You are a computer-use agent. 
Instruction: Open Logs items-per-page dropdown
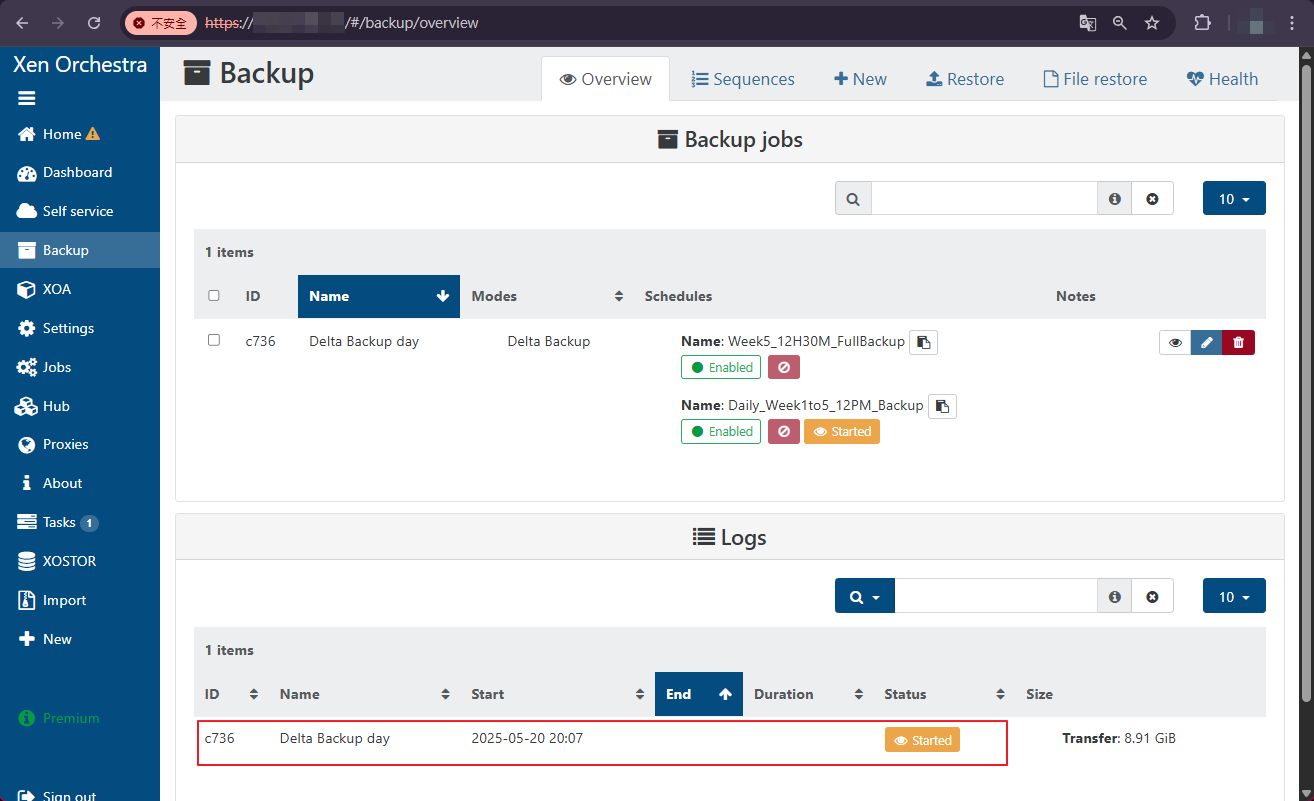(1234, 596)
